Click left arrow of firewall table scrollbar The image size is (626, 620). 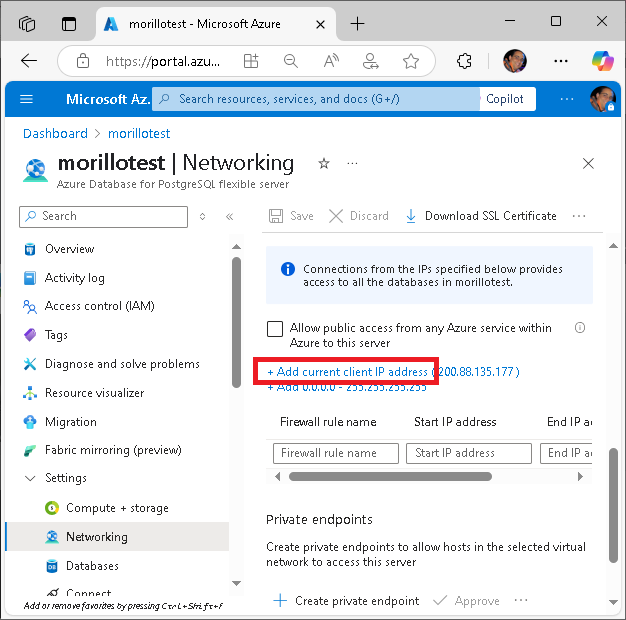point(278,476)
